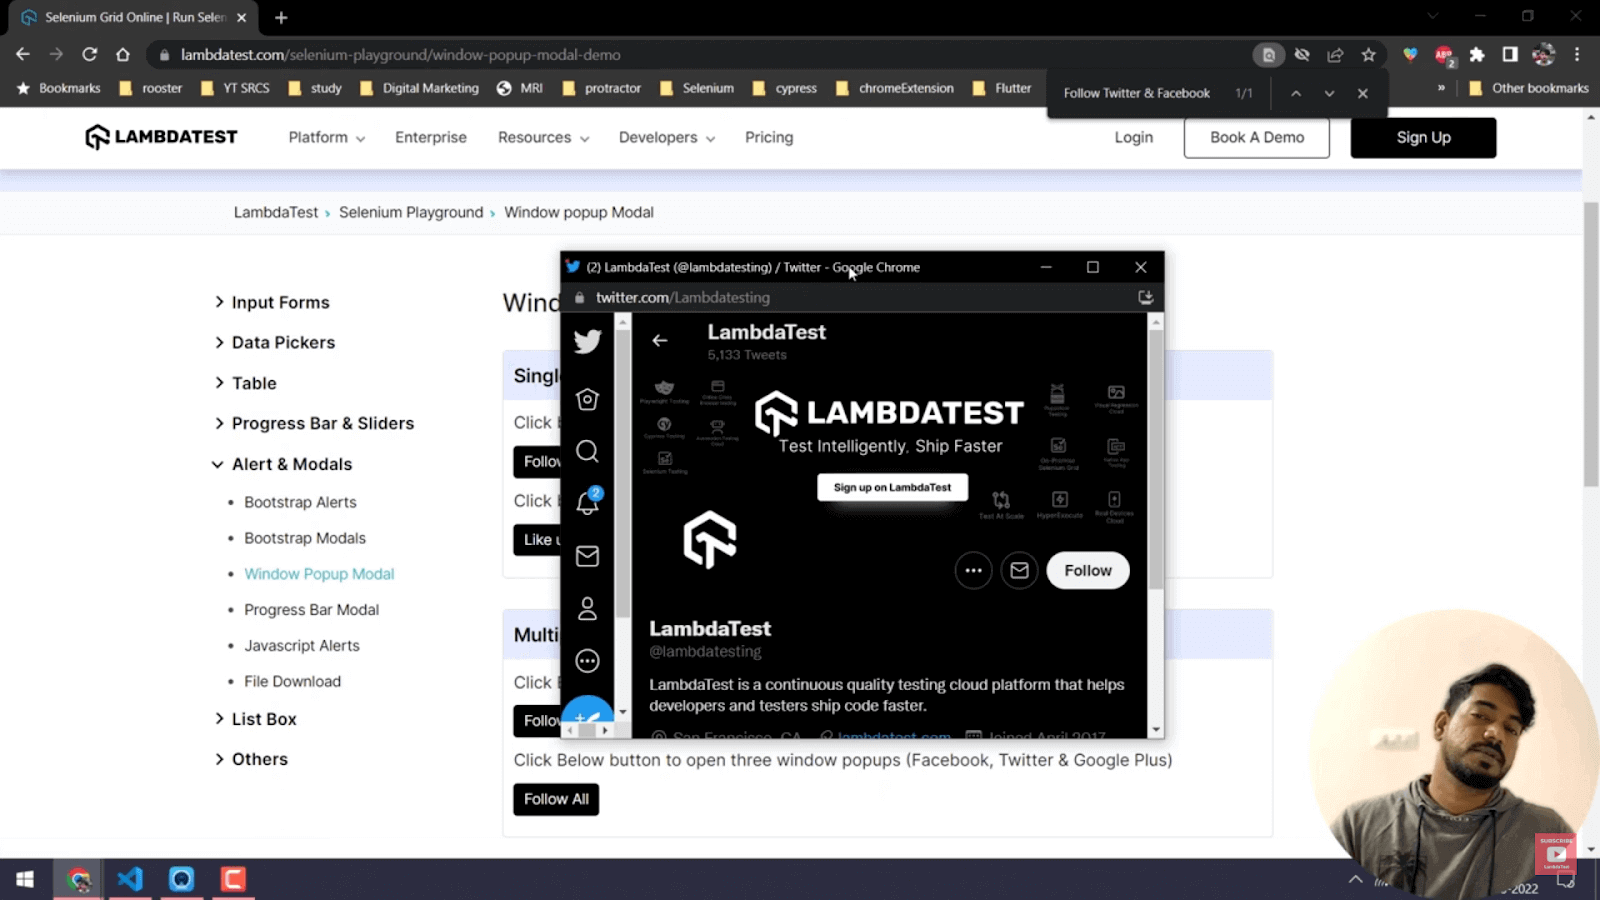Viewport: 1600px width, 900px height.
Task: Open Chrome three-dot menu
Action: 1577,55
